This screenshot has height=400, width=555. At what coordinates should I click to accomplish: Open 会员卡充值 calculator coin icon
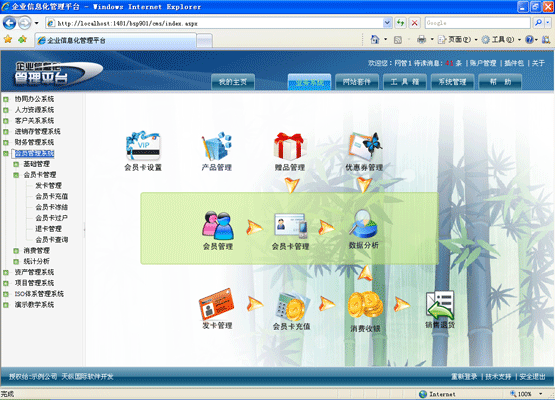pyautogui.click(x=292, y=305)
